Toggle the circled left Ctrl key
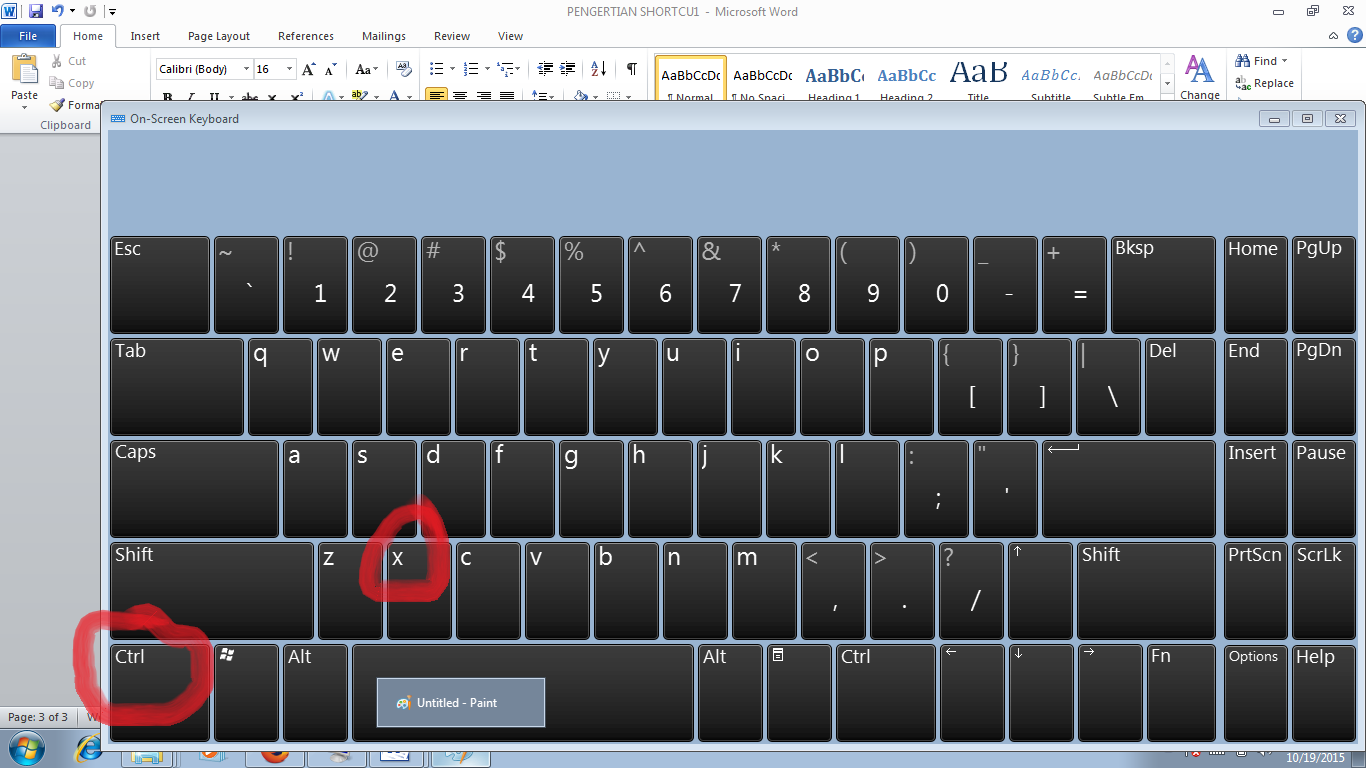This screenshot has width=1366, height=768. click(159, 690)
